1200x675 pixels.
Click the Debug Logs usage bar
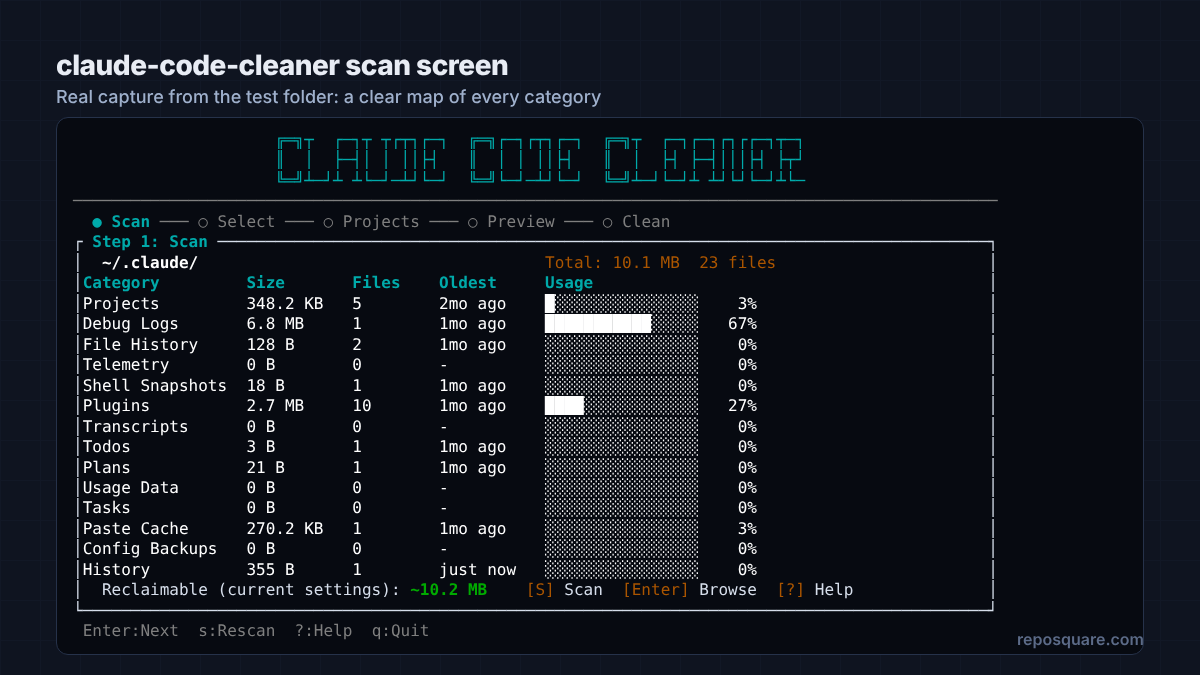click(621, 324)
